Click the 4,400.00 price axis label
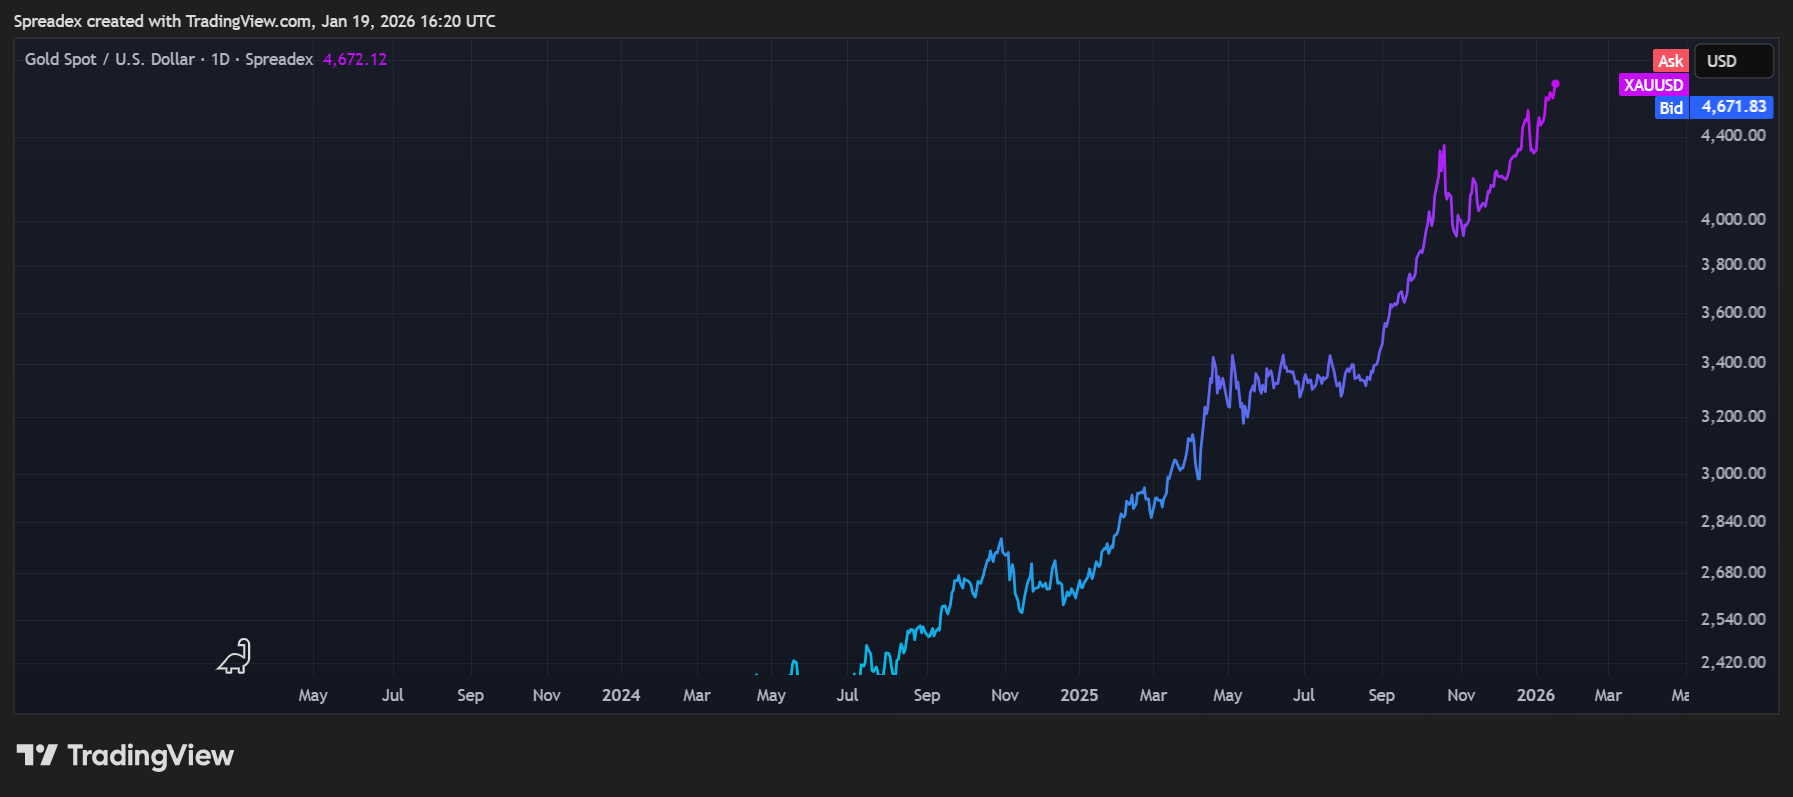 [x=1733, y=135]
